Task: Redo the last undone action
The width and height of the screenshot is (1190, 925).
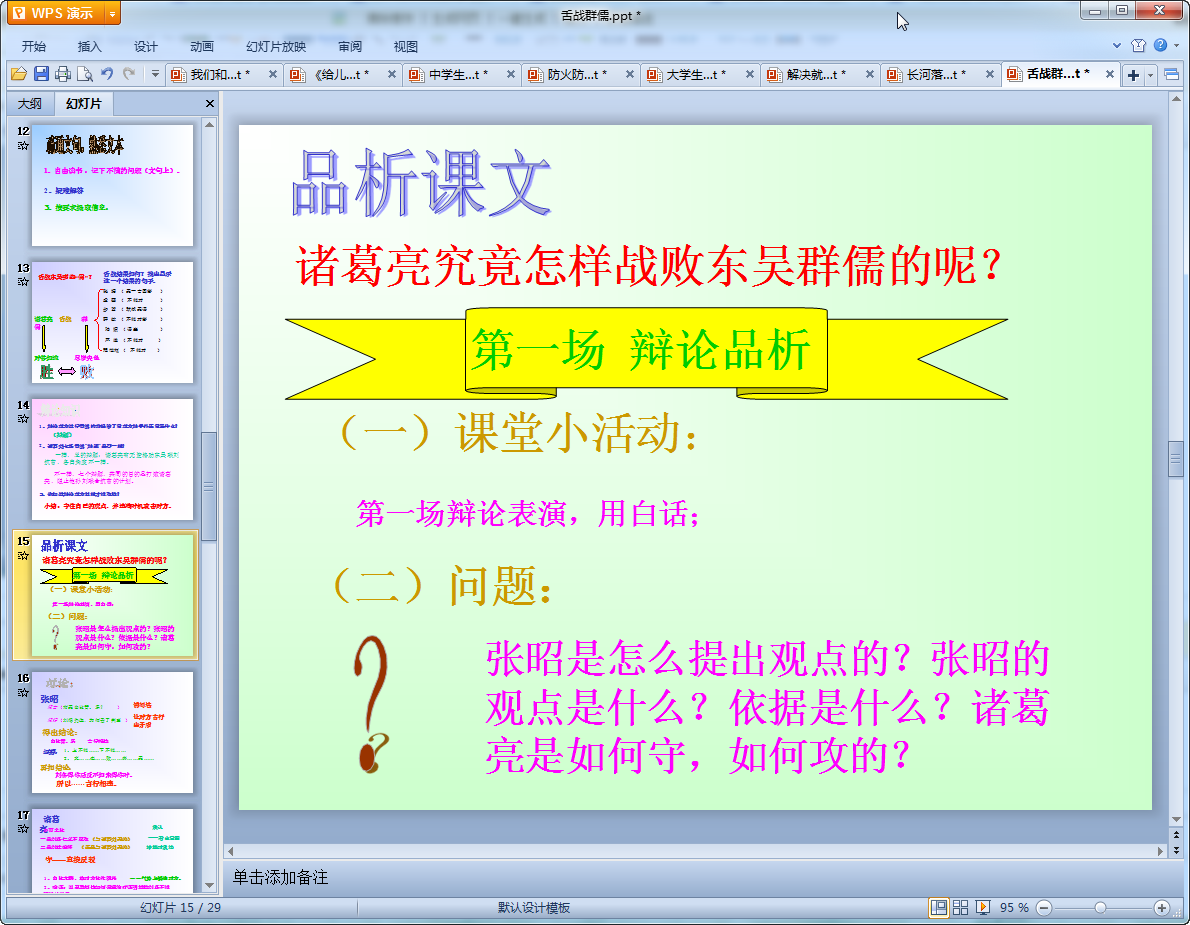Action: 128,74
